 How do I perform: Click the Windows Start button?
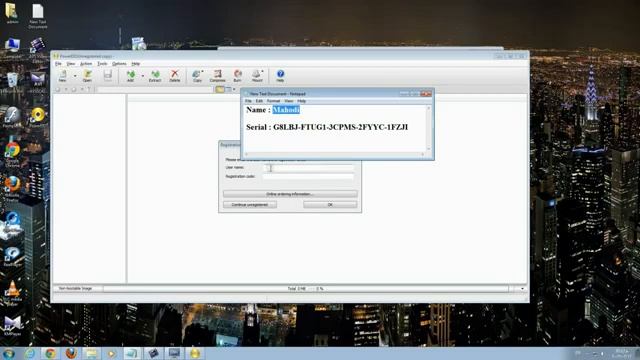8,353
